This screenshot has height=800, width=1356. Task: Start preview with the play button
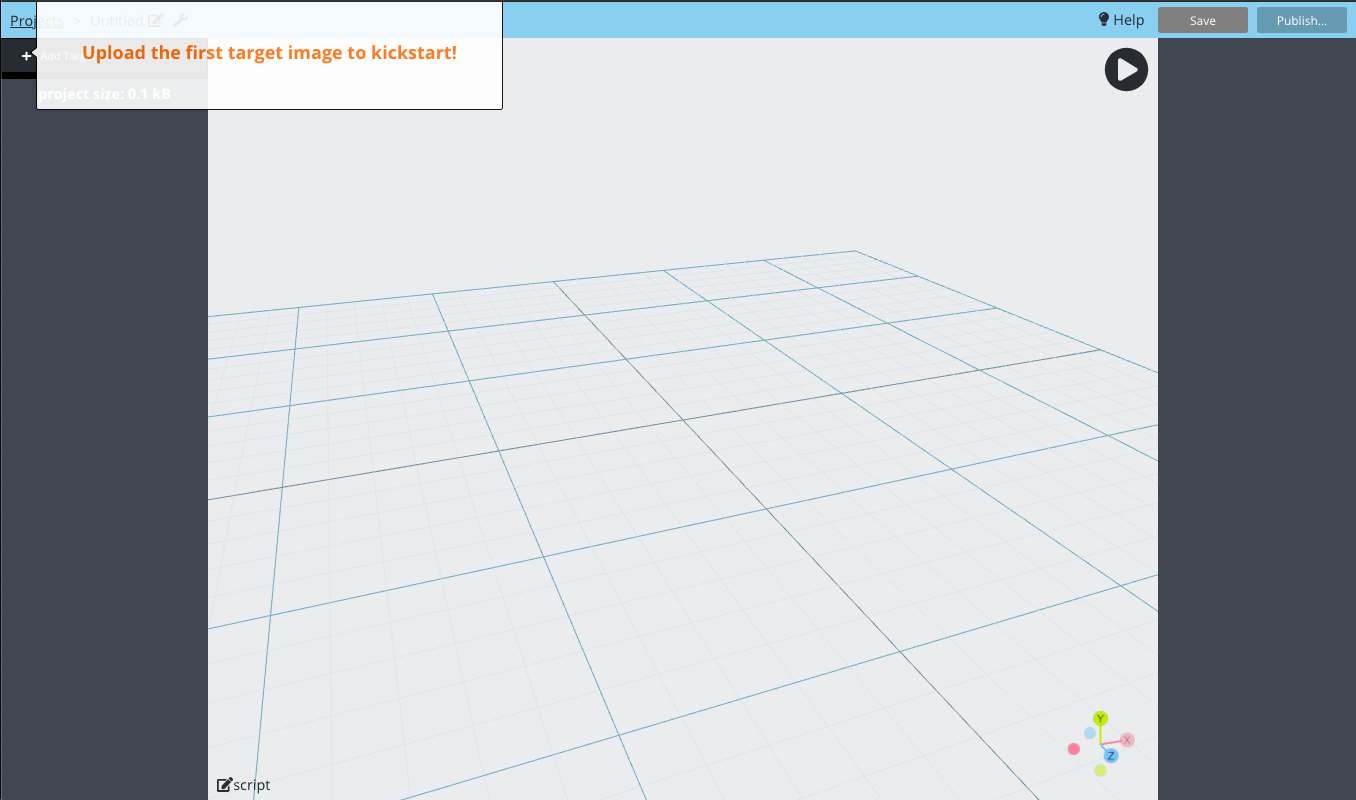[1126, 70]
